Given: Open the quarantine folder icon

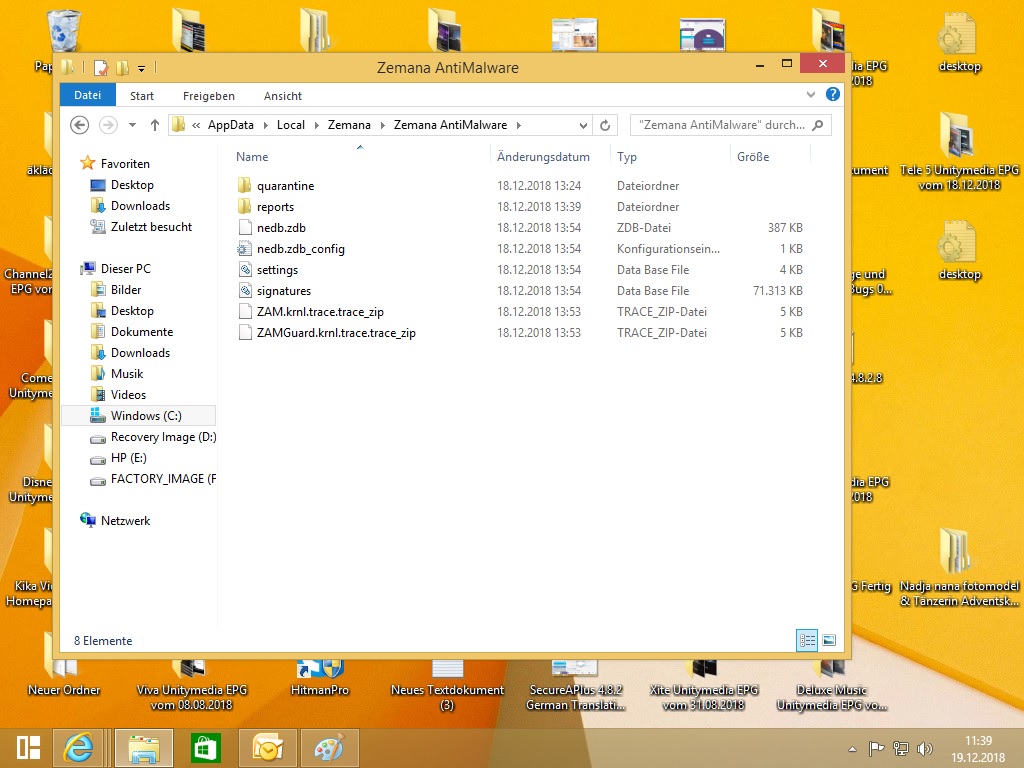Looking at the screenshot, I should pyautogui.click(x=244, y=185).
